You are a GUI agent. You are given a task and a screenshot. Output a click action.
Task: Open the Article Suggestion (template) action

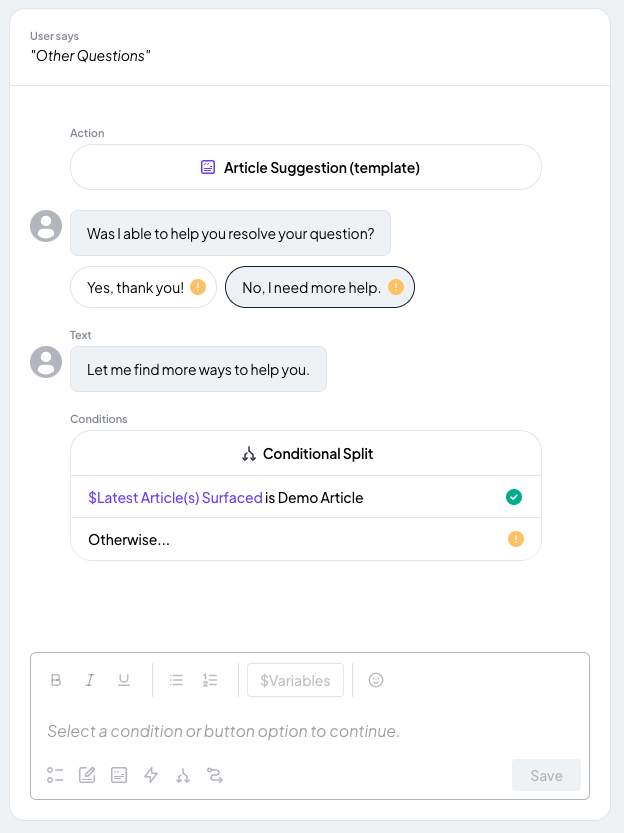pos(306,167)
